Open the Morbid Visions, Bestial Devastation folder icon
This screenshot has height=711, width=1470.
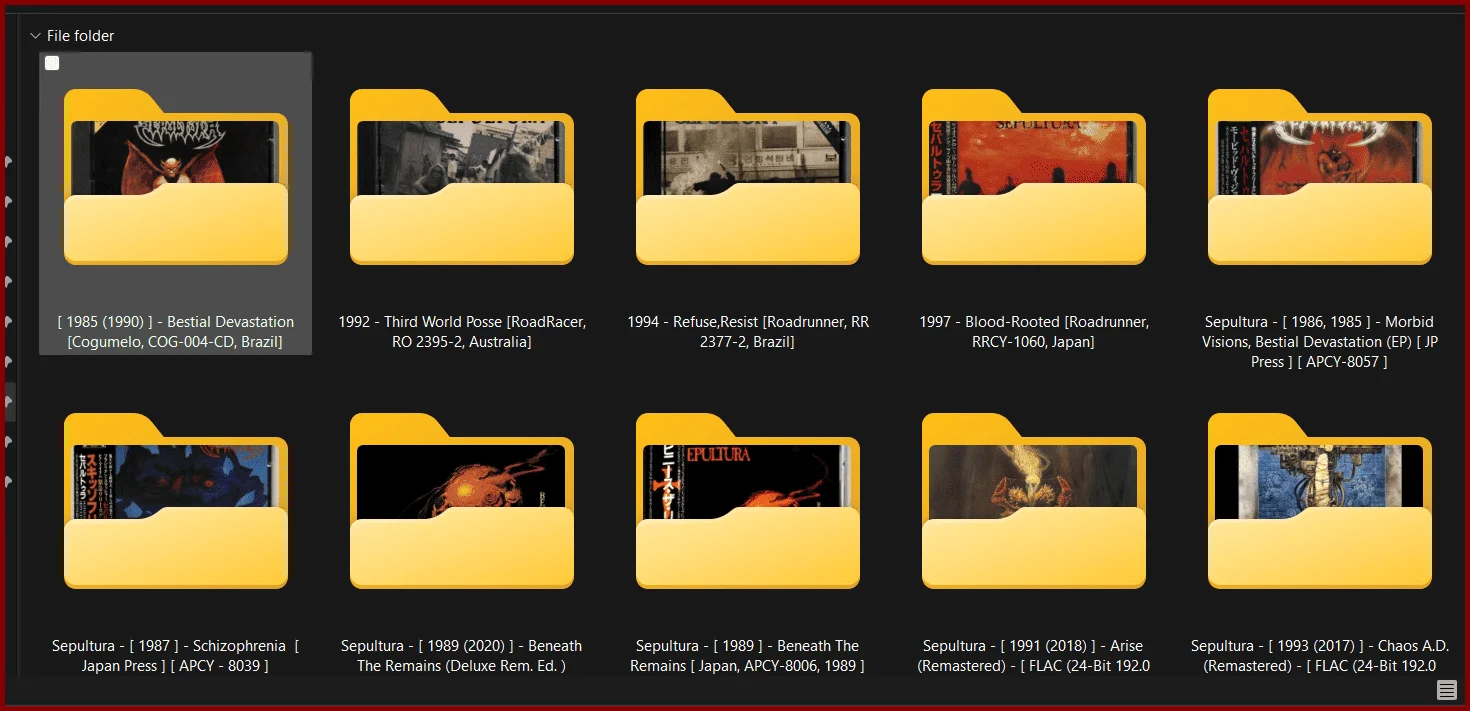[1320, 177]
